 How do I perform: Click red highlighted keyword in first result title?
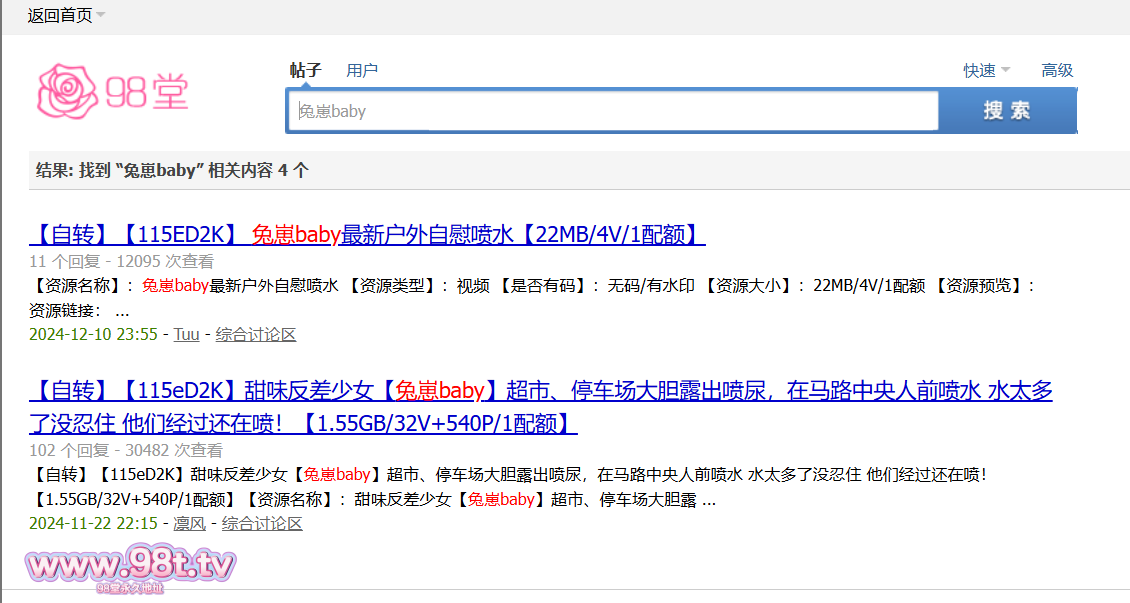(296, 235)
